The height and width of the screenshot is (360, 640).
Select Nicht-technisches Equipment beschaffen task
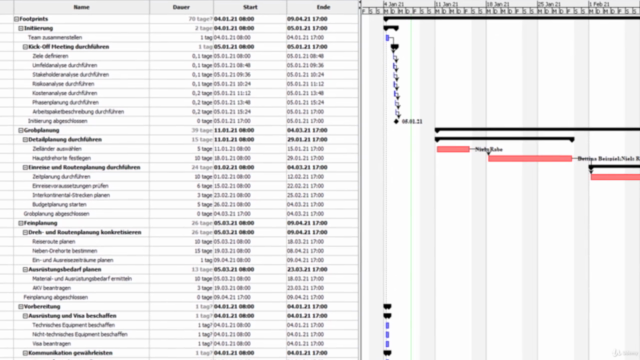(80, 335)
